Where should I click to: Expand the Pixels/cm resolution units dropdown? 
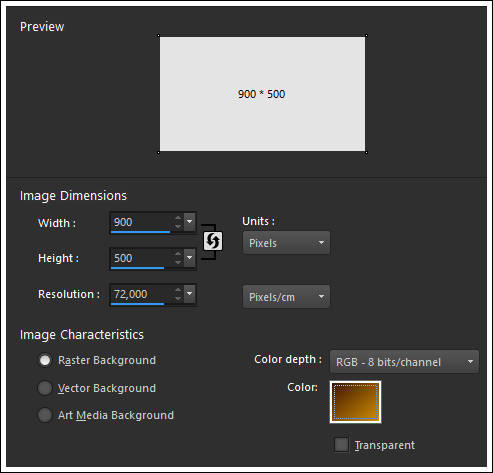[286, 297]
